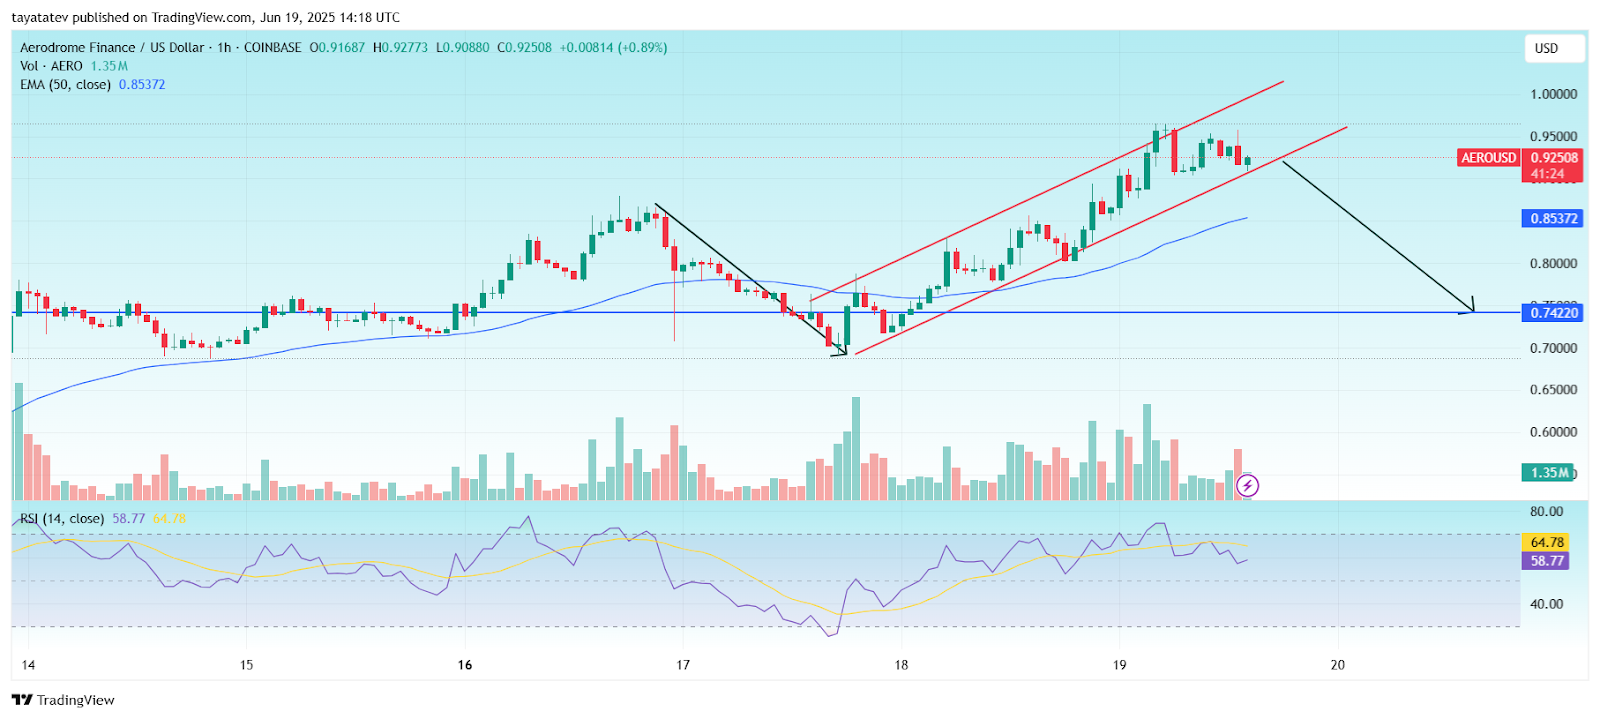1600x719 pixels.
Task: Select the red AEROUSD symbol tag
Action: click(1488, 158)
